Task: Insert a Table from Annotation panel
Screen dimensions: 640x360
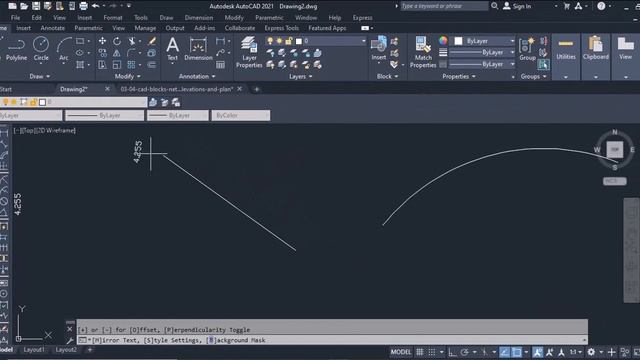Action: [x=220, y=64]
